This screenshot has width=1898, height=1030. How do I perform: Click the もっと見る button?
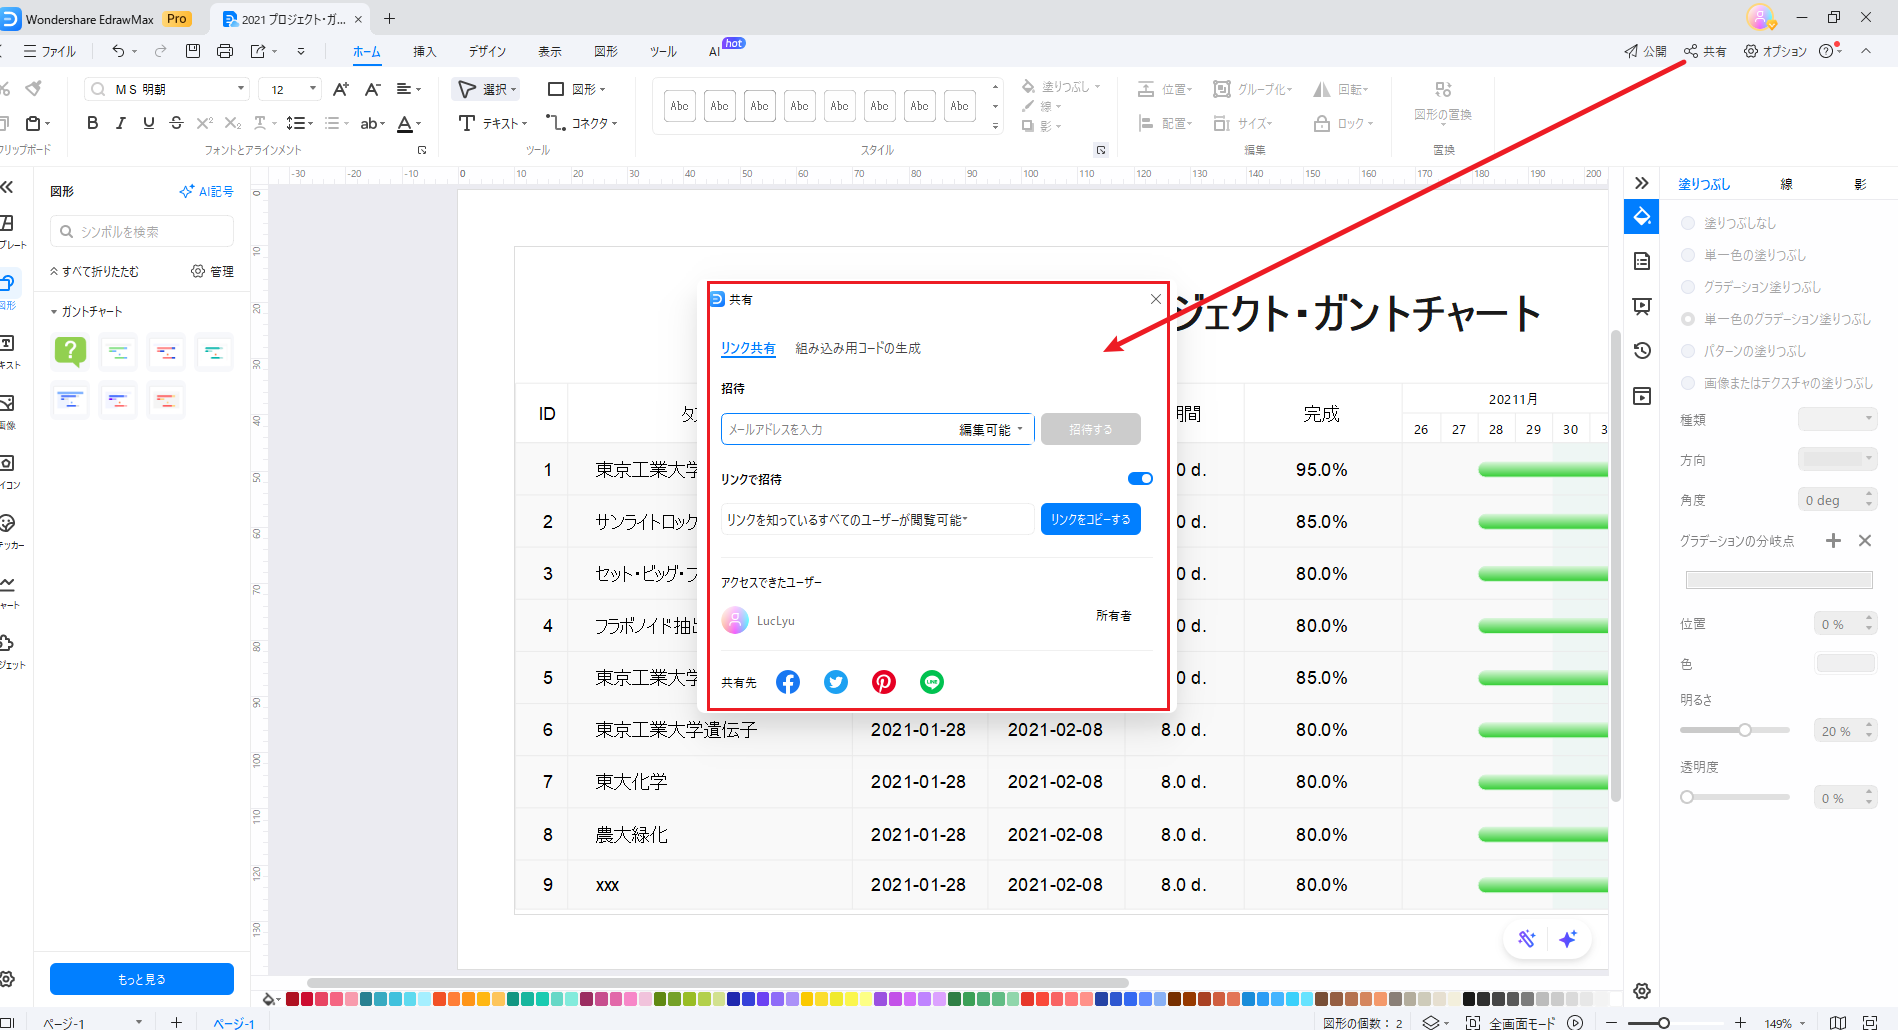pos(142,979)
